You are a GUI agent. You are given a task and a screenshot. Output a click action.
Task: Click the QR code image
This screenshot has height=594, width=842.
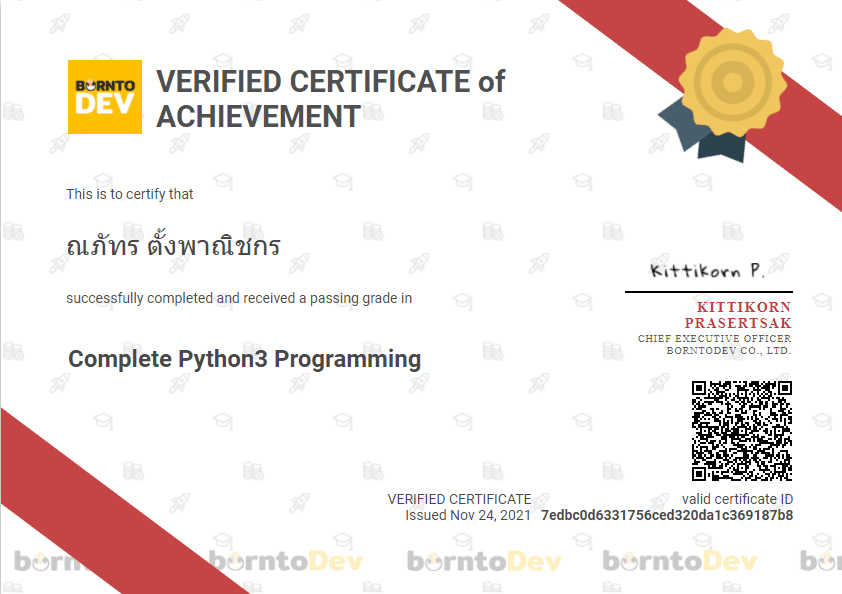[742, 431]
